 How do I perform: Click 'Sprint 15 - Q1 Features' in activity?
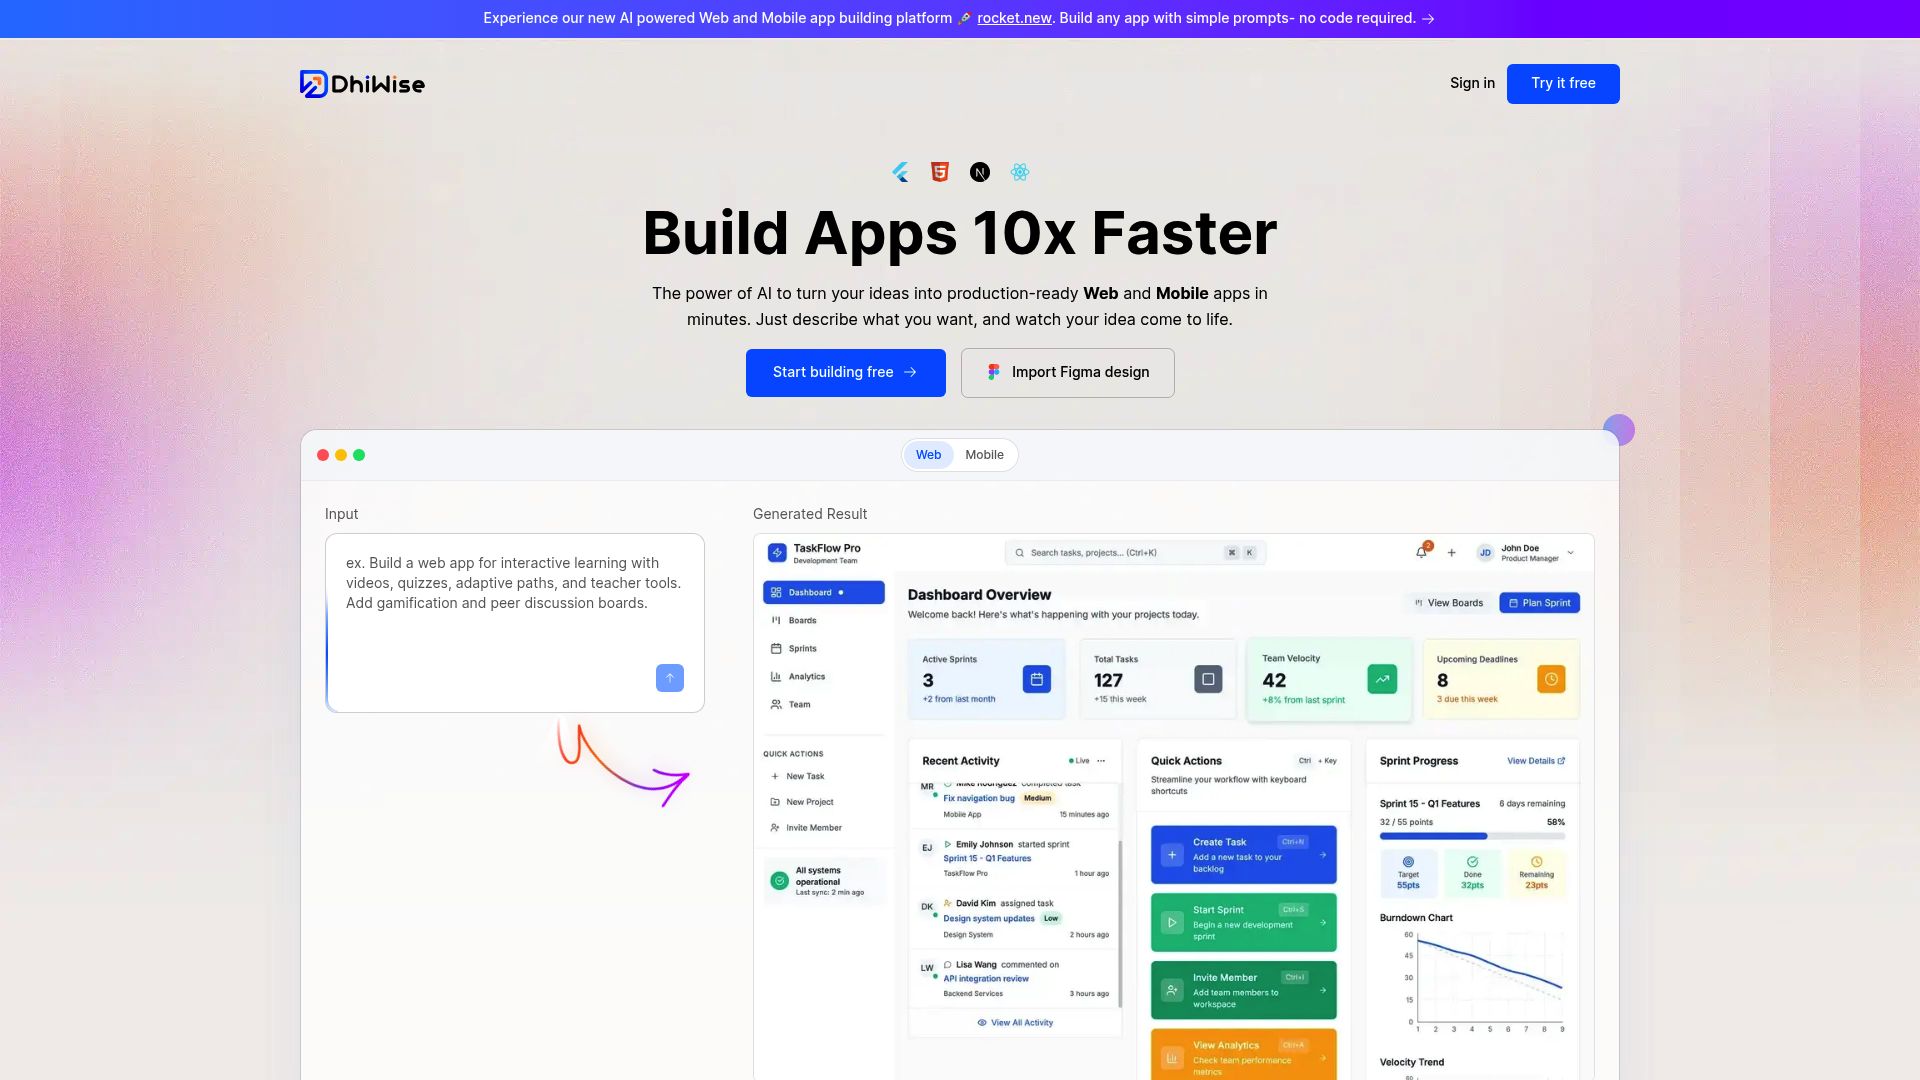(x=986, y=858)
